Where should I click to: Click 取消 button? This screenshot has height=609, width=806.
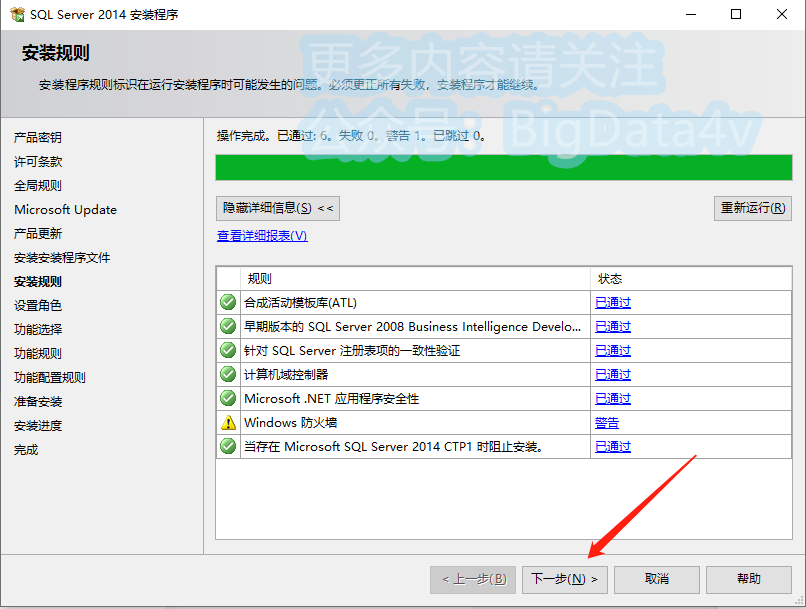pos(656,579)
